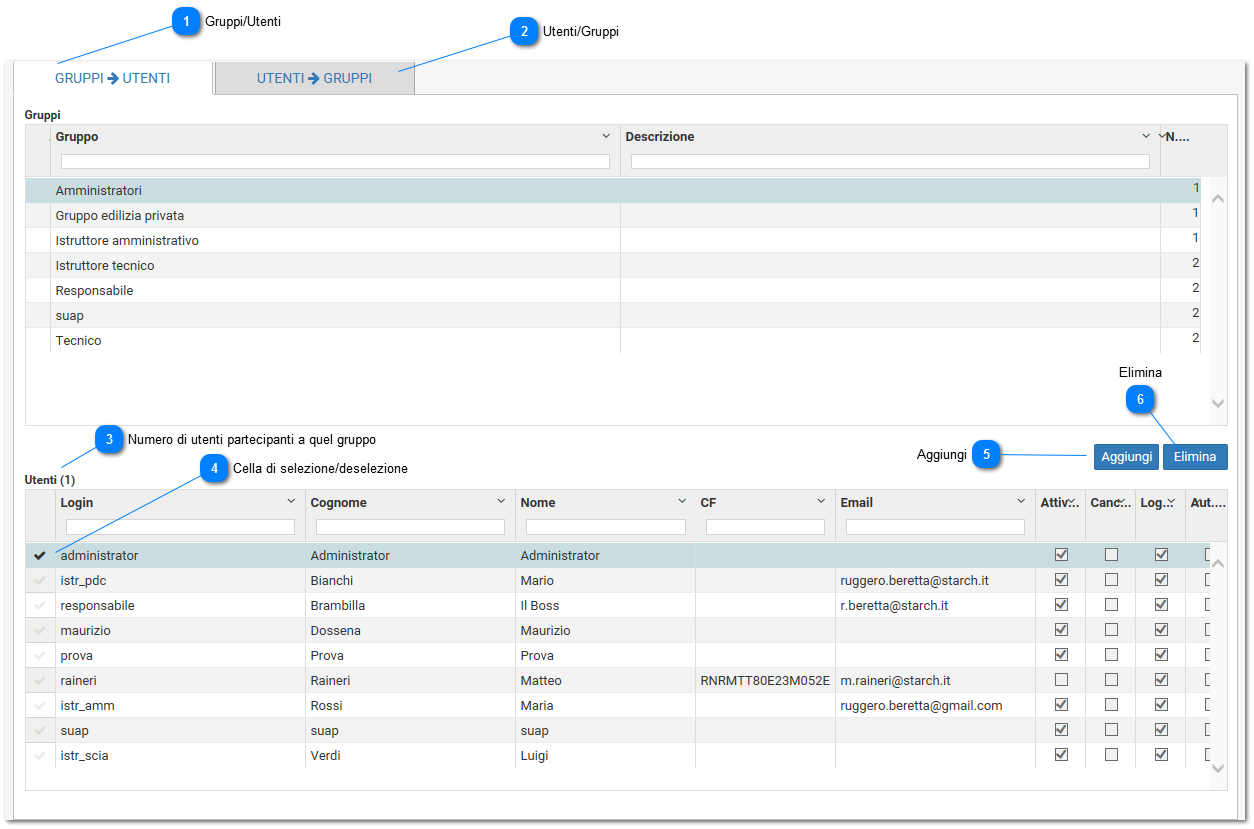Image resolution: width=1254 pixels, height=829 pixels.
Task: Click the r.beretta@starch.it email cell
Action: click(935, 605)
